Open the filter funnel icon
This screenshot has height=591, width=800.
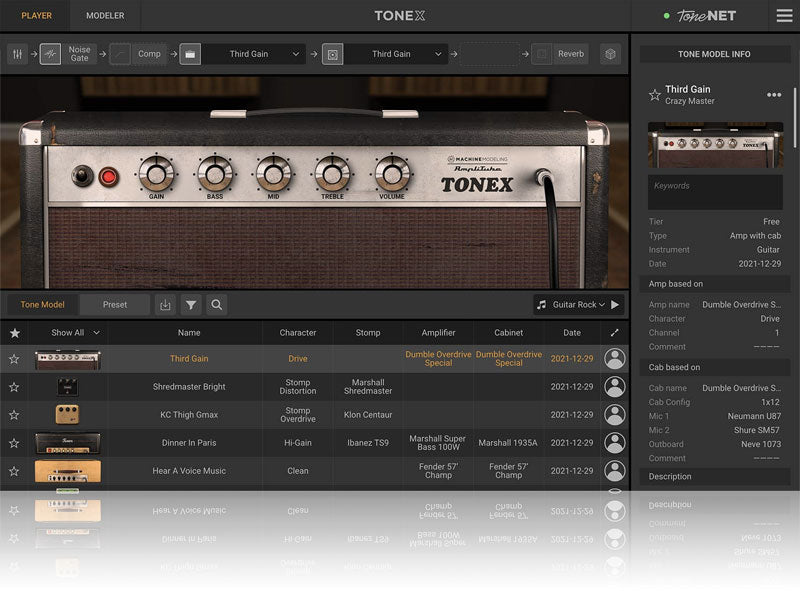point(191,305)
